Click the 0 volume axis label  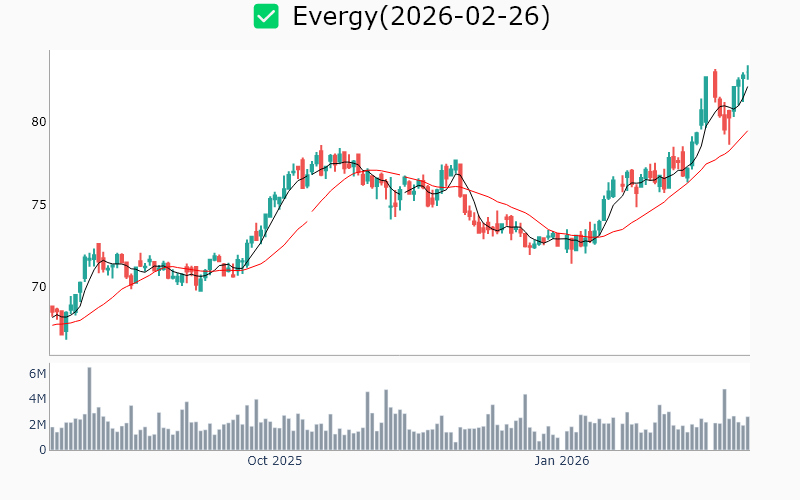(42, 450)
